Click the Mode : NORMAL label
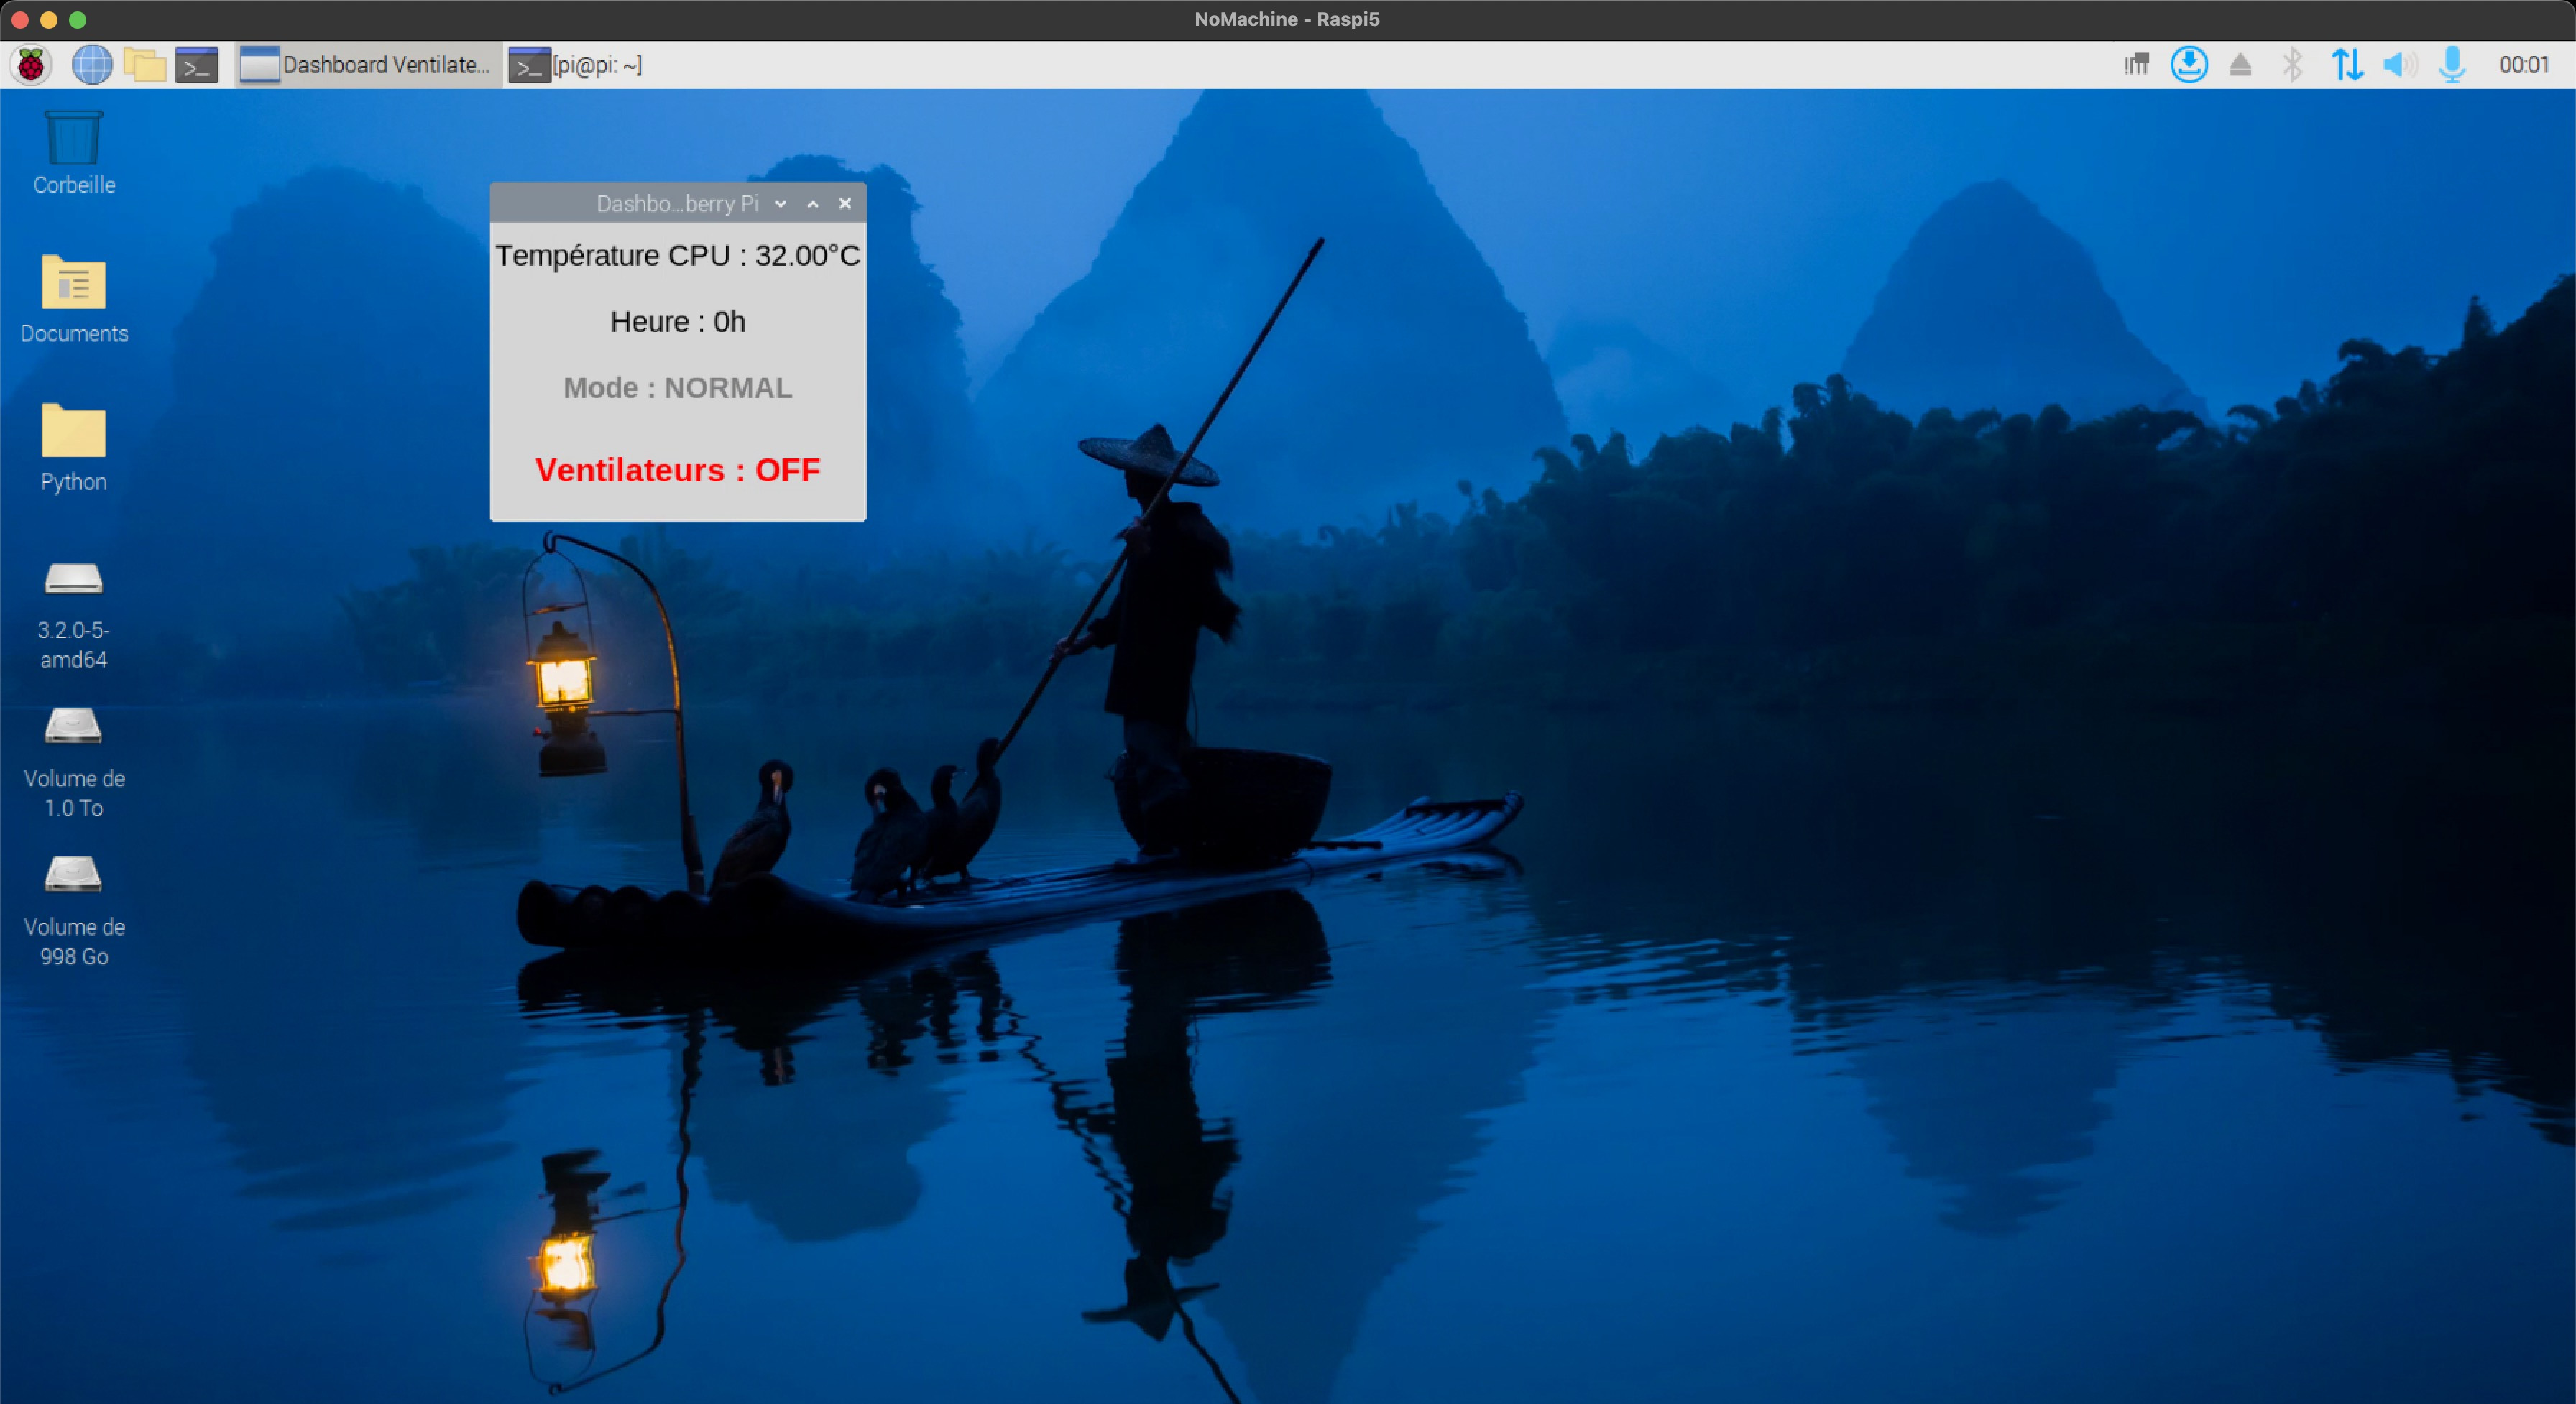Viewport: 2576px width, 1404px height. click(x=677, y=388)
